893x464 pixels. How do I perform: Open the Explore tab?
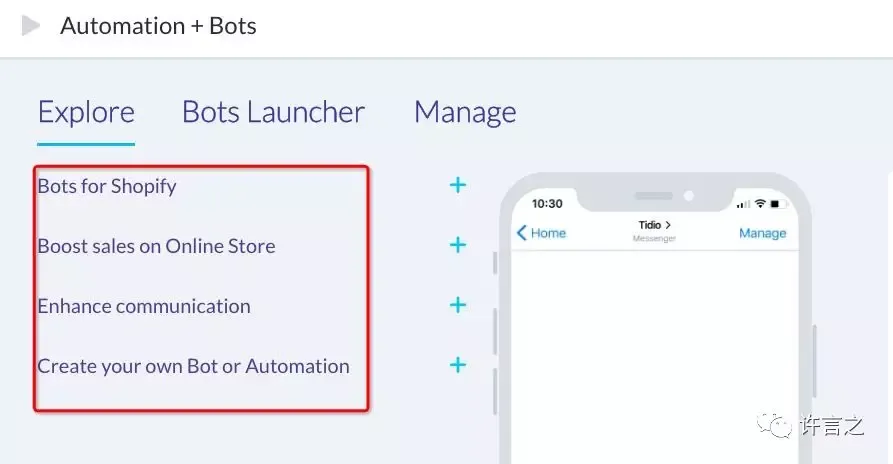tap(86, 112)
